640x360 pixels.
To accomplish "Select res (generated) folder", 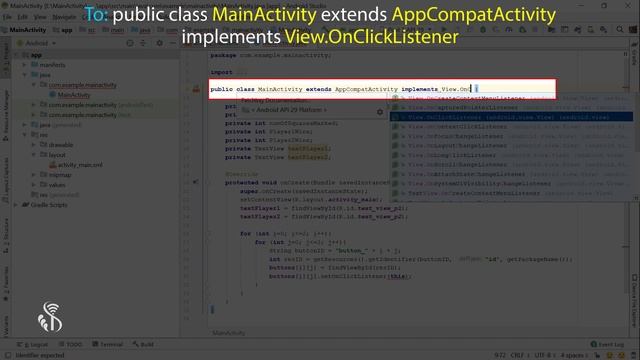I will coord(56,195).
